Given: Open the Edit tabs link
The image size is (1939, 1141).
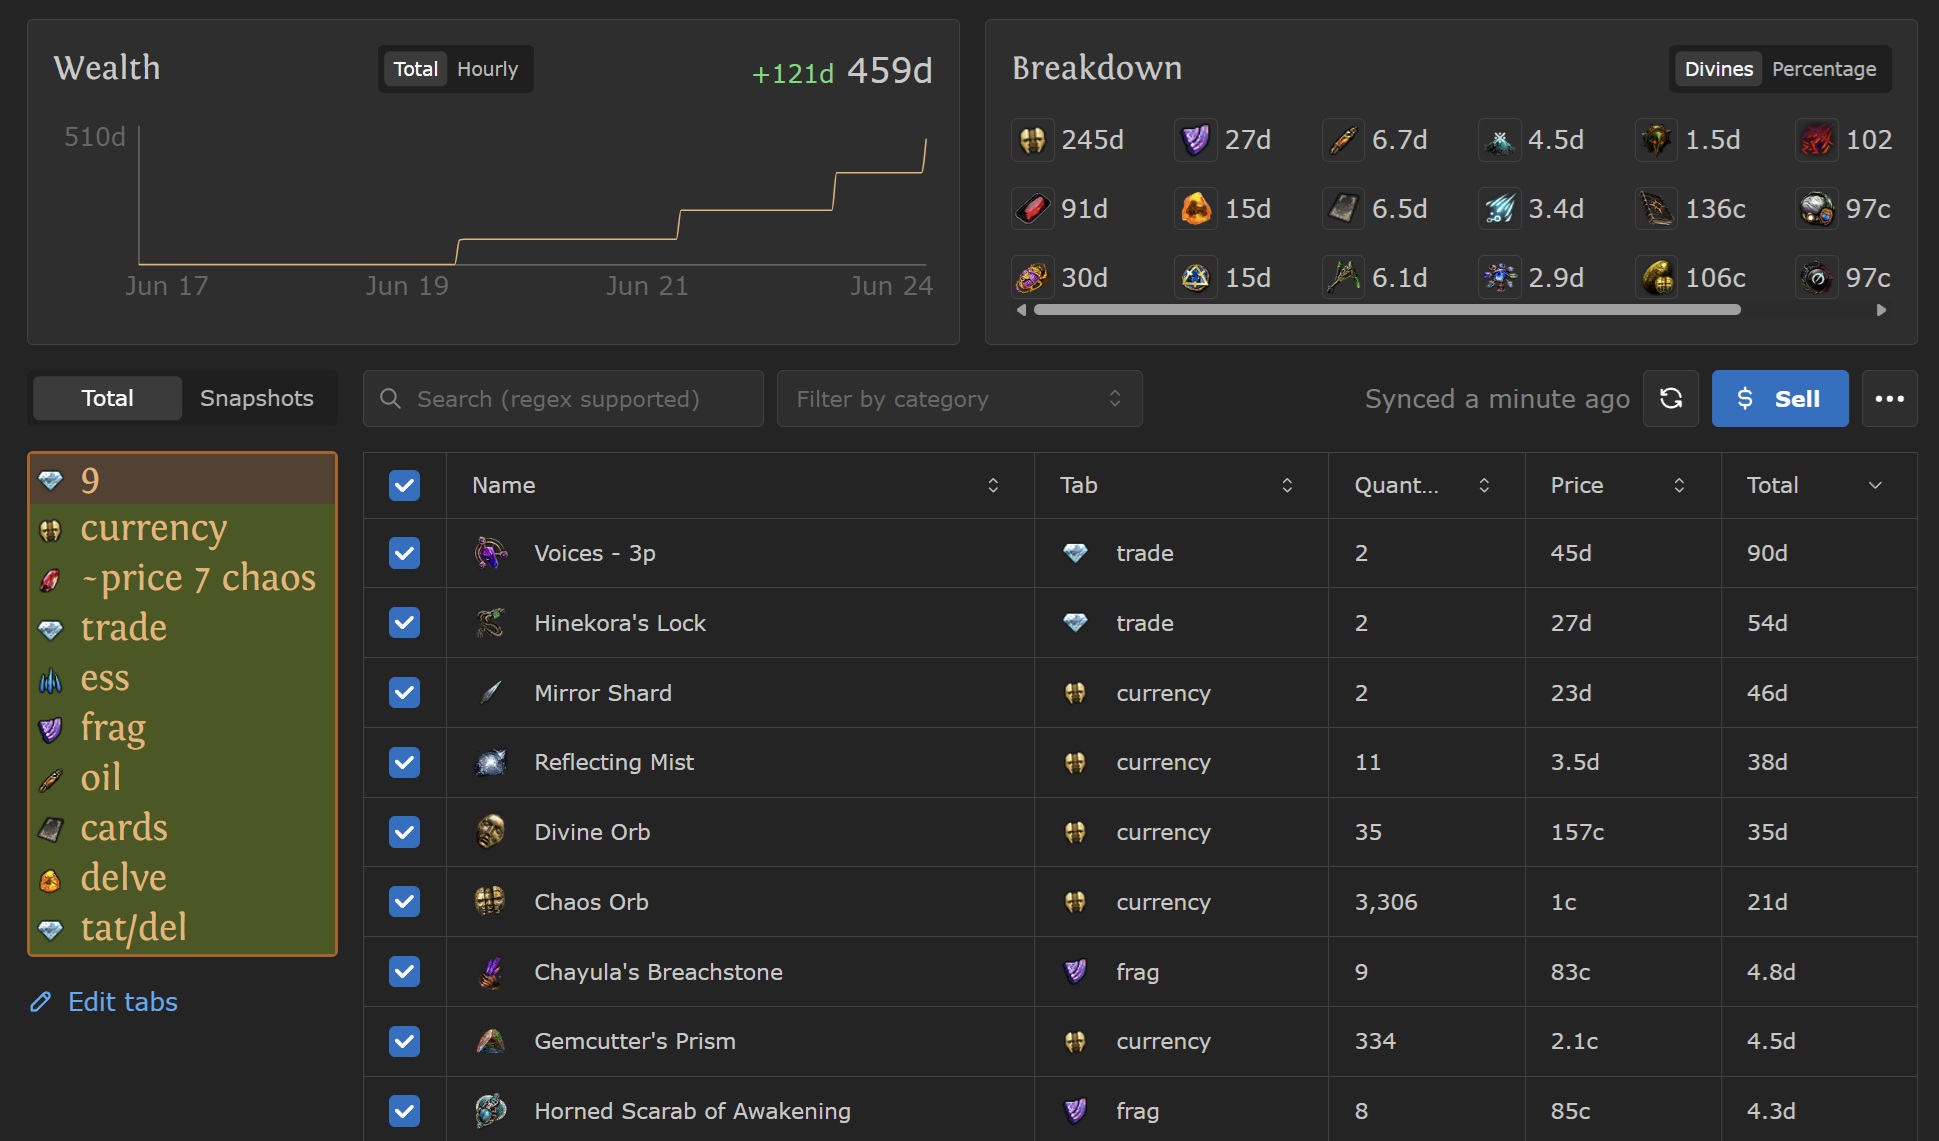Looking at the screenshot, I should coord(104,1002).
